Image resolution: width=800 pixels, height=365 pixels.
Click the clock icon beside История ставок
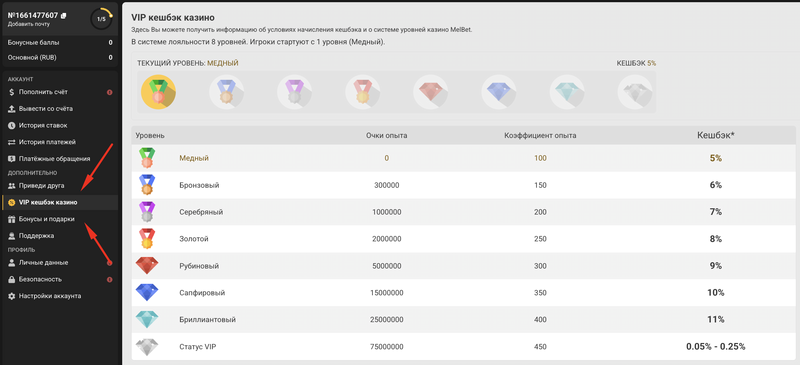click(12, 125)
